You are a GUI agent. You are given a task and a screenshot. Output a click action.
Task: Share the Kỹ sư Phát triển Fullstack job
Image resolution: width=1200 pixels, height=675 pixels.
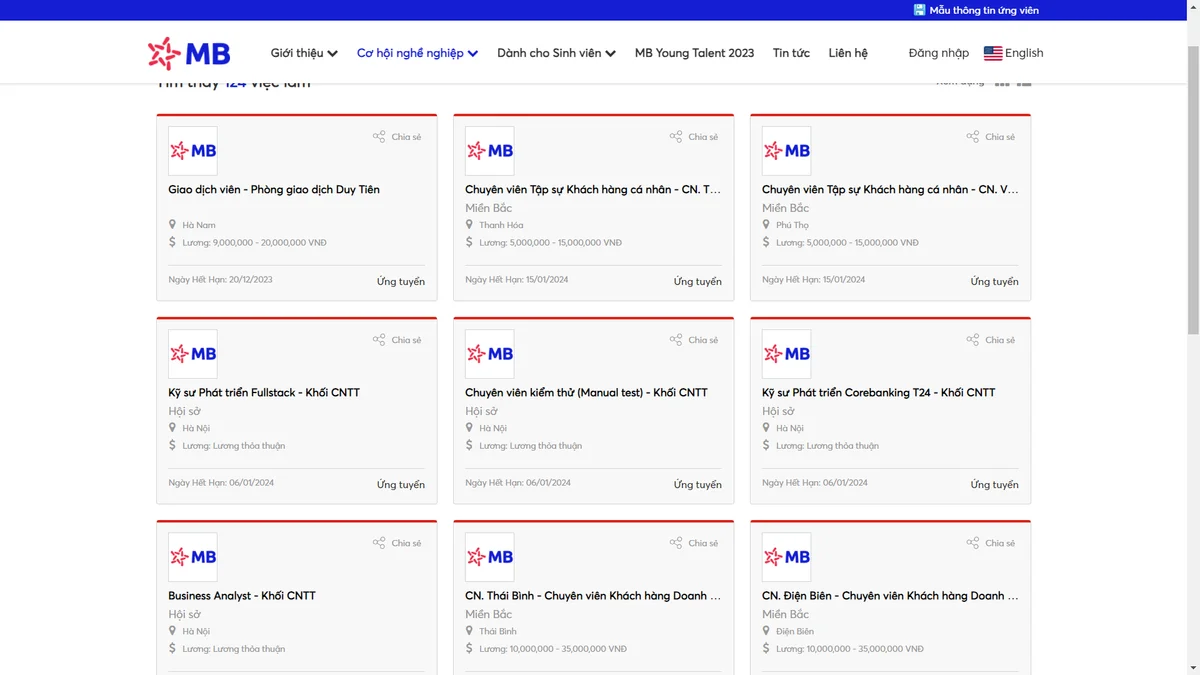tap(397, 340)
